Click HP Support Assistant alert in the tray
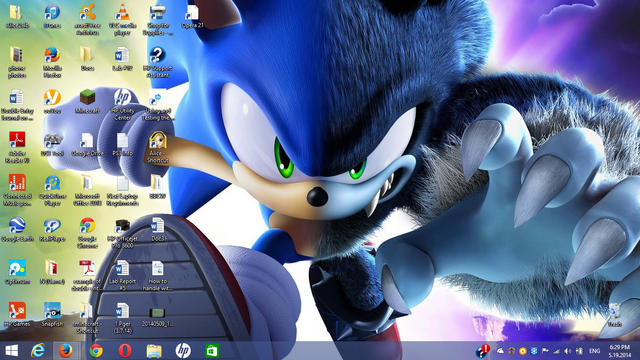The image size is (640, 360). [483, 351]
